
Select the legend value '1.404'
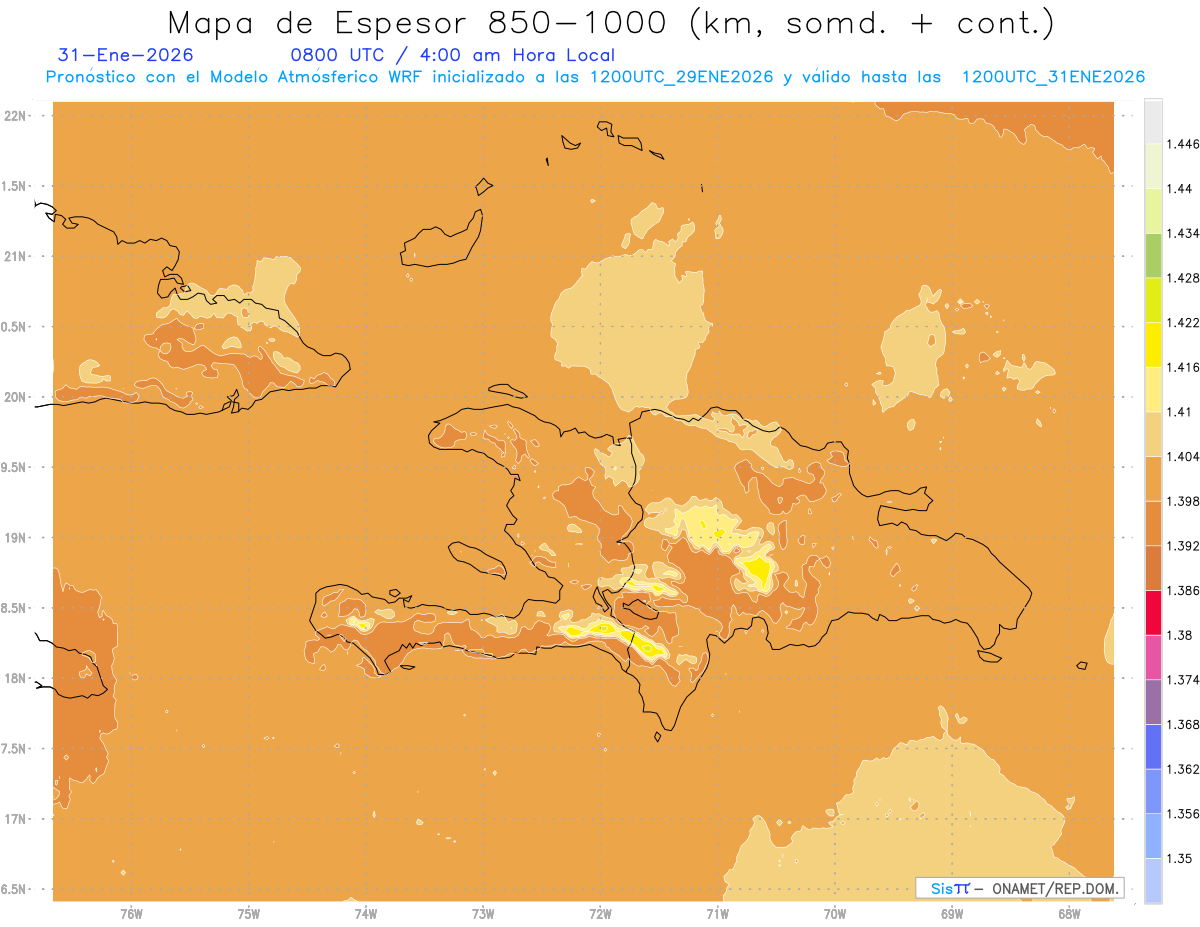pyautogui.click(x=1184, y=456)
